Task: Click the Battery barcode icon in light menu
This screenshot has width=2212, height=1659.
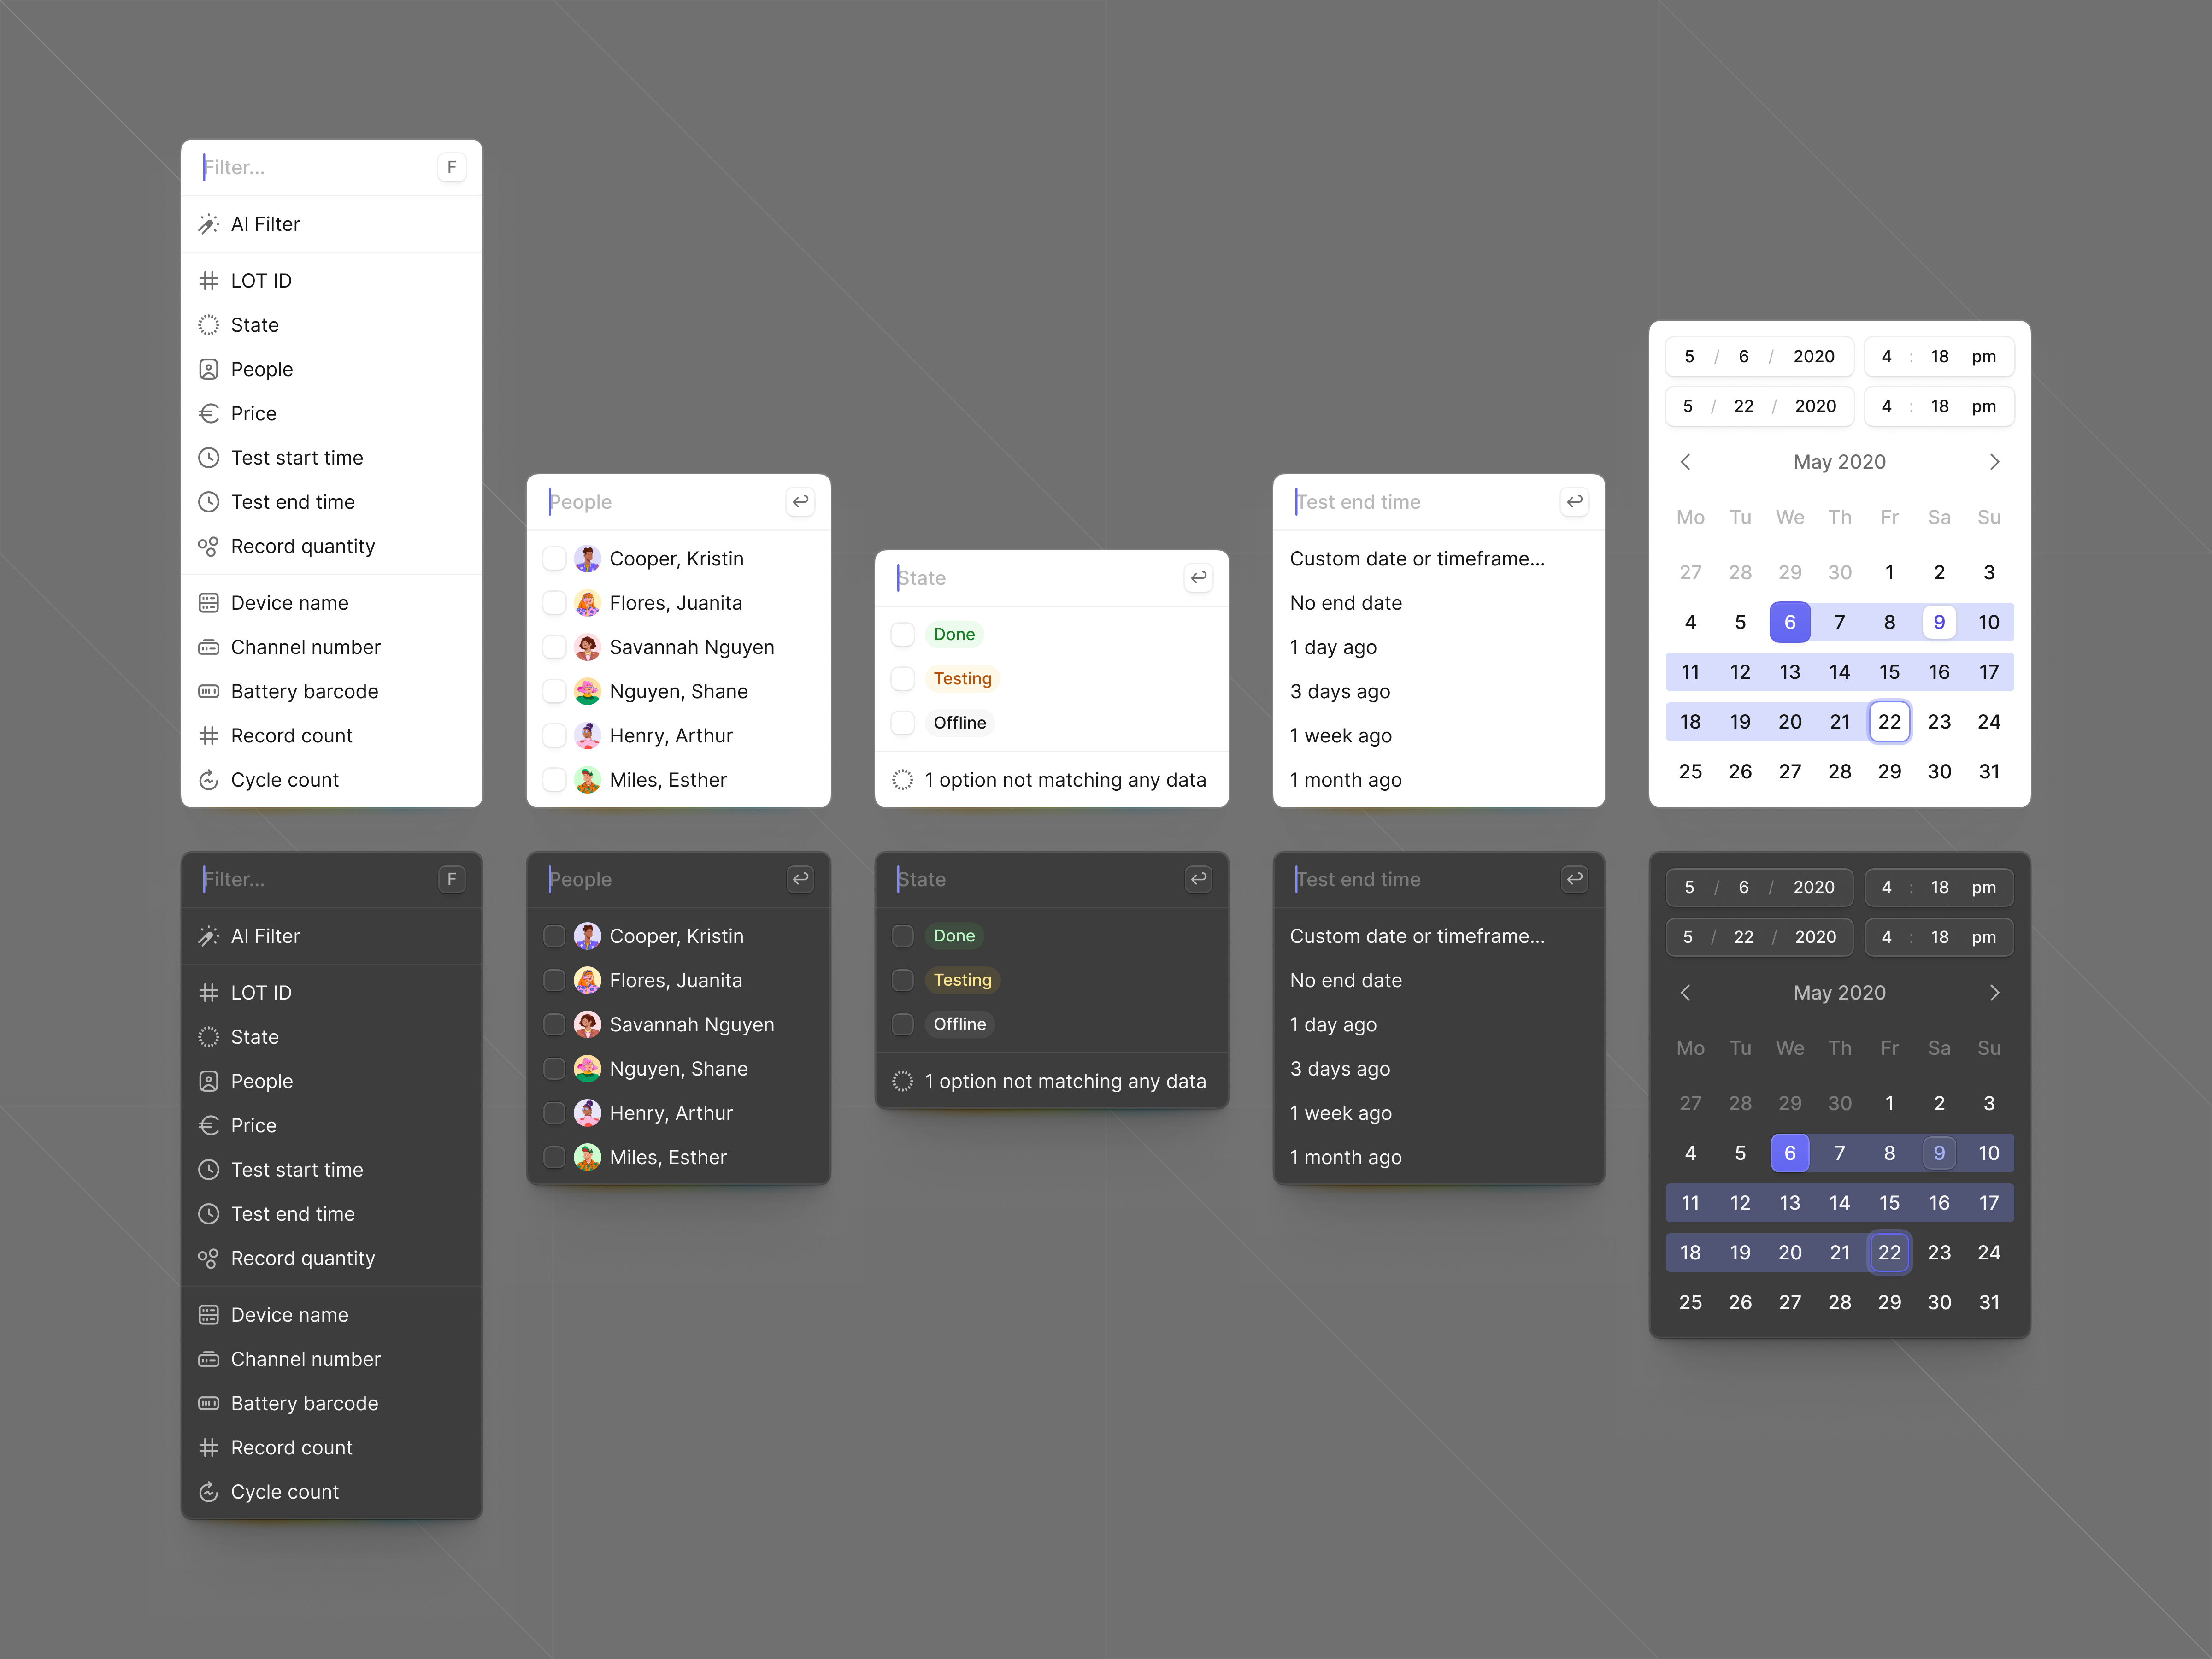Action: [x=208, y=691]
